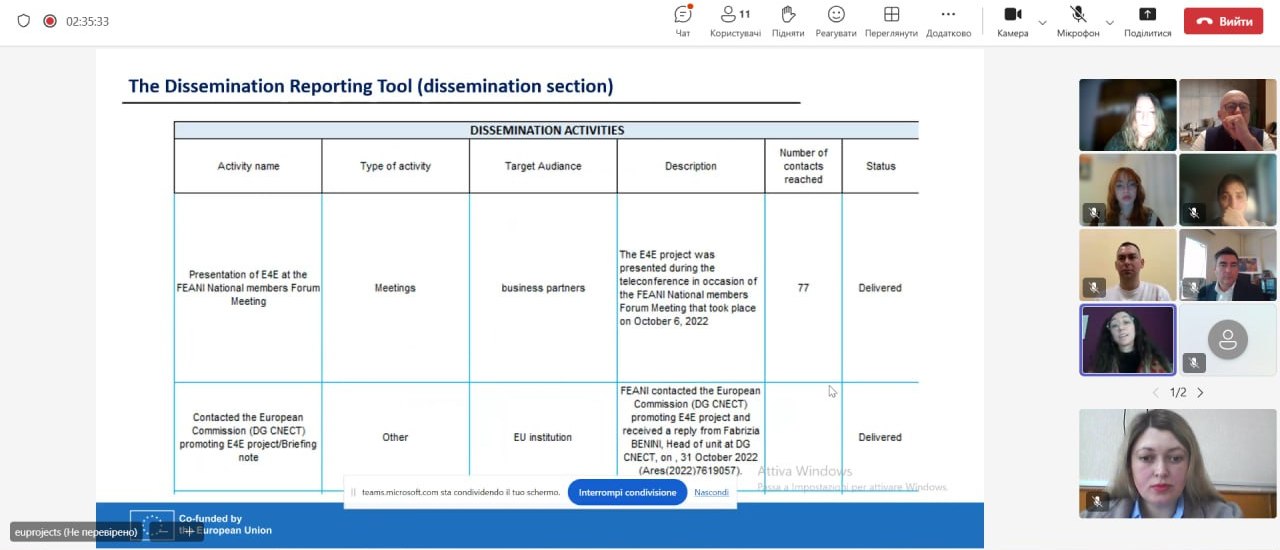This screenshot has width=1280, height=550.
Task: Click the 'business partners' cell
Action: [543, 288]
